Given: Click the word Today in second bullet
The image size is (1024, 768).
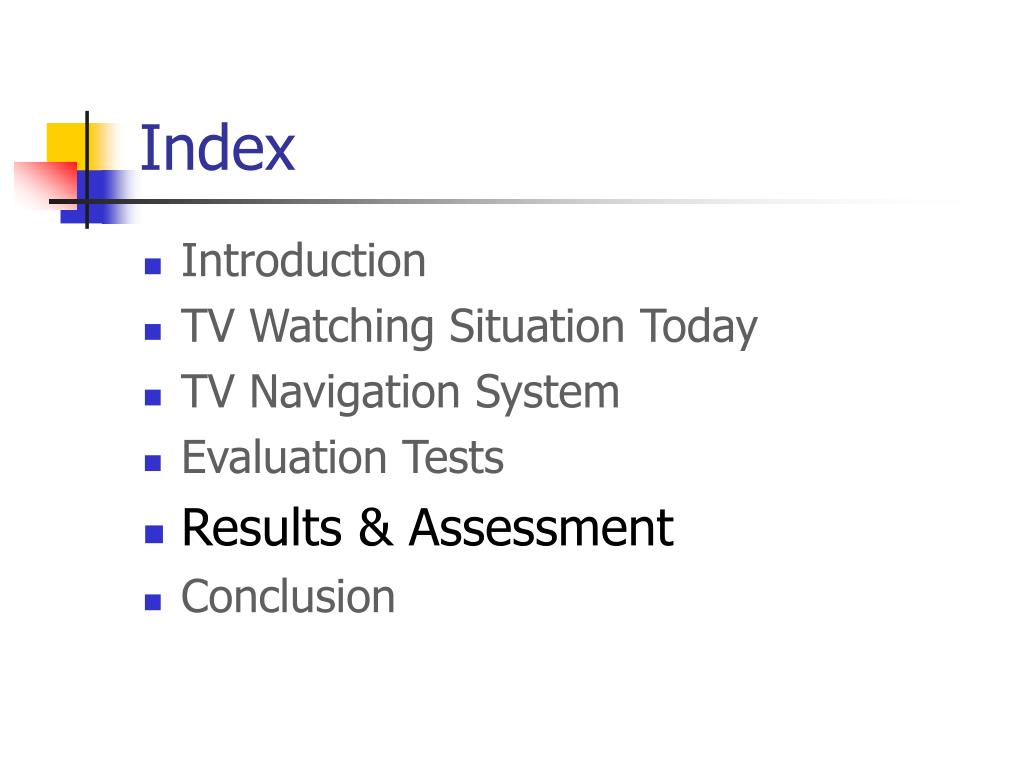Looking at the screenshot, I should click(698, 326).
